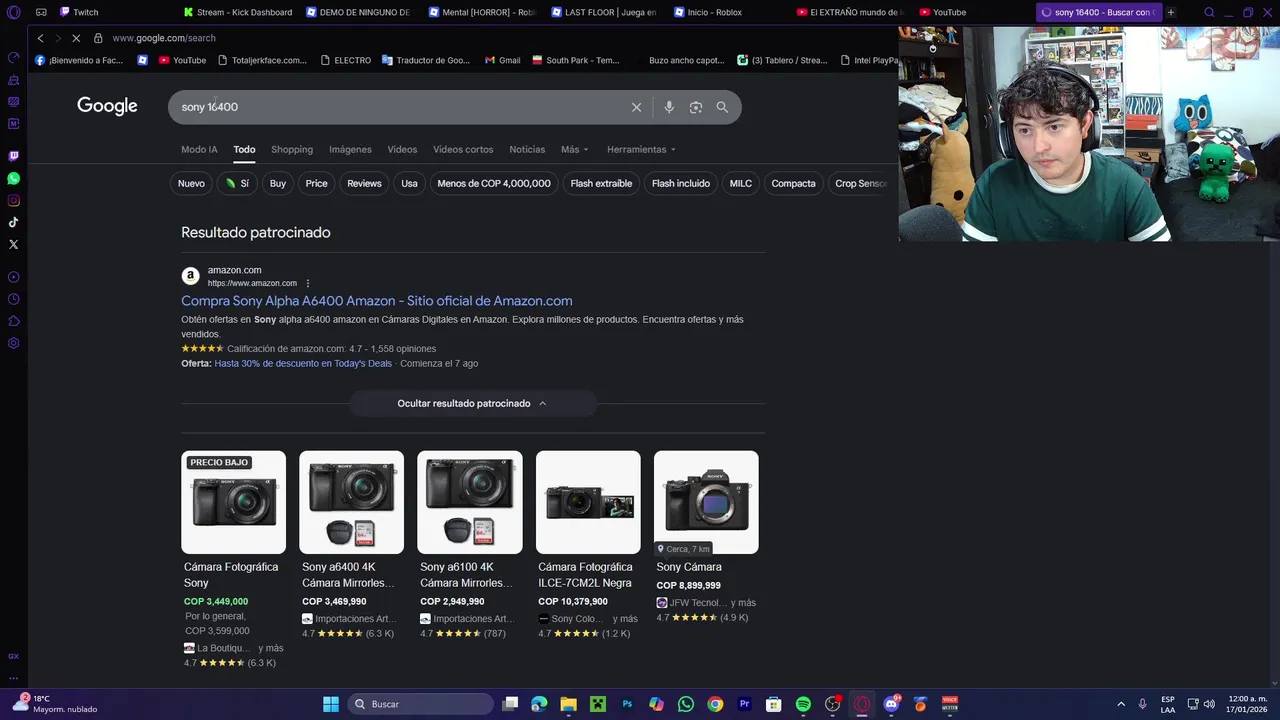Open tab search in the title bar
Image resolution: width=1280 pixels, height=720 pixels.
1209,13
